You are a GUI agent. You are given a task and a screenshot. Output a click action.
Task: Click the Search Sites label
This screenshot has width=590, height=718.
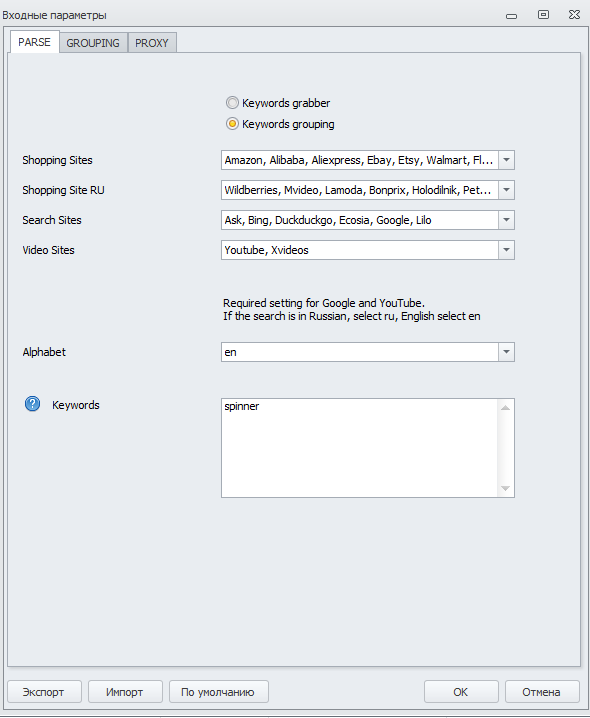click(52, 220)
